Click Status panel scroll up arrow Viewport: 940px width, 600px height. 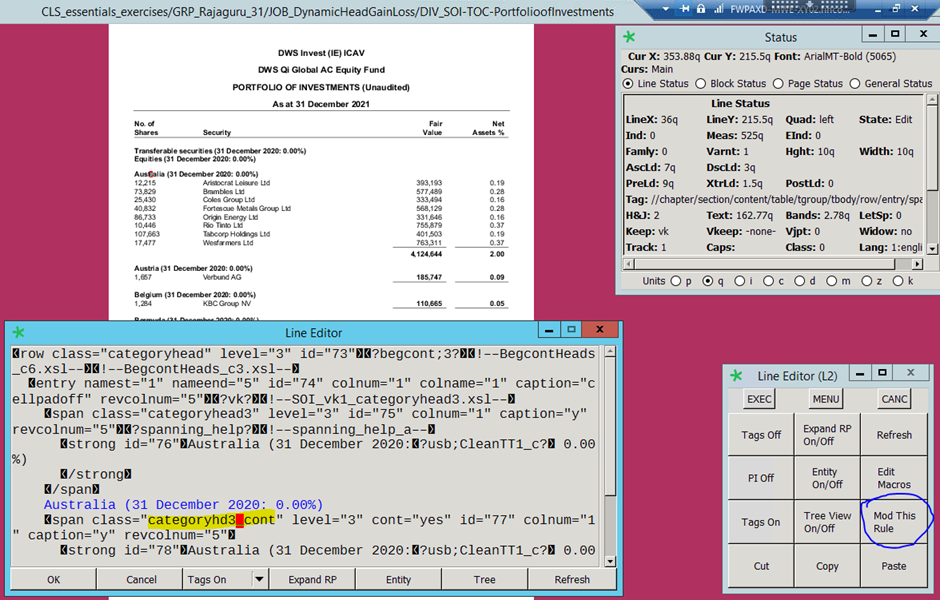[932, 101]
